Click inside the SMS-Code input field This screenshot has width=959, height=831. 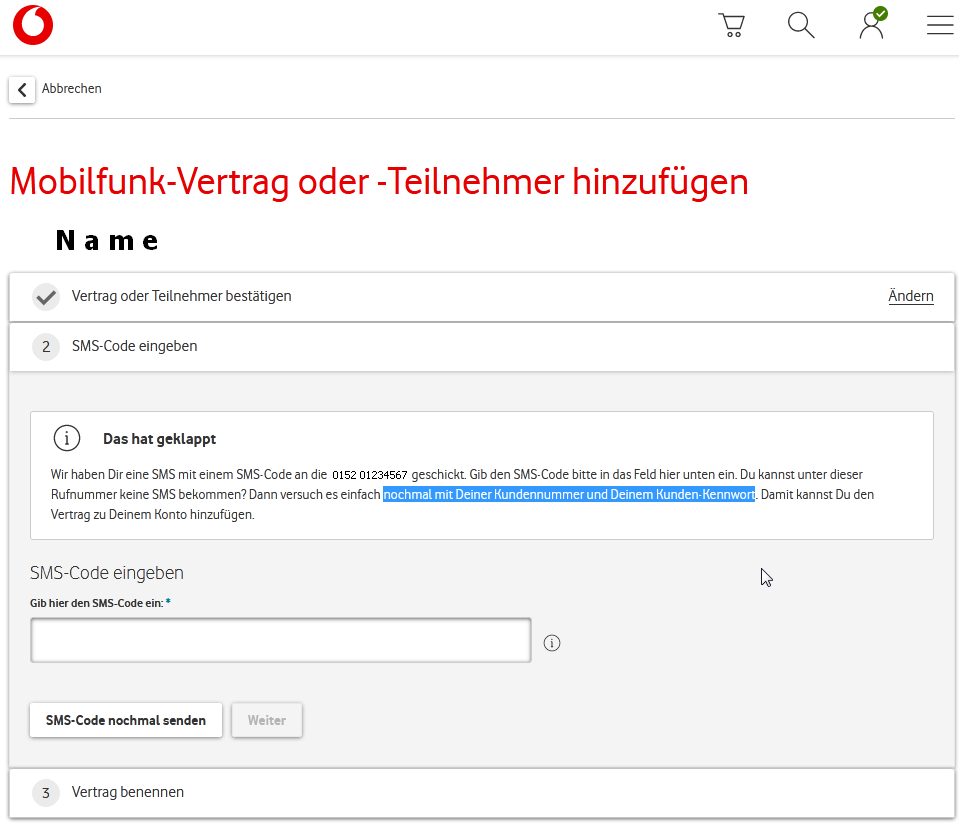pos(280,640)
